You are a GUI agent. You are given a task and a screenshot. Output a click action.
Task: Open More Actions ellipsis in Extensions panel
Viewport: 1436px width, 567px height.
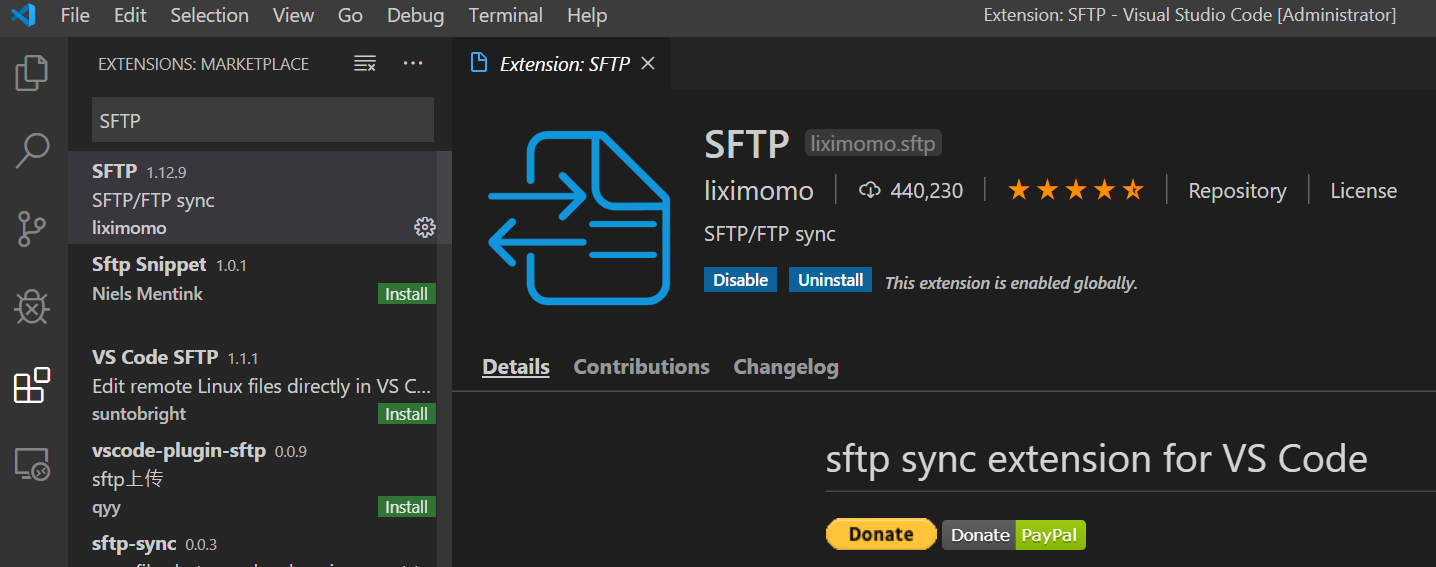[413, 64]
